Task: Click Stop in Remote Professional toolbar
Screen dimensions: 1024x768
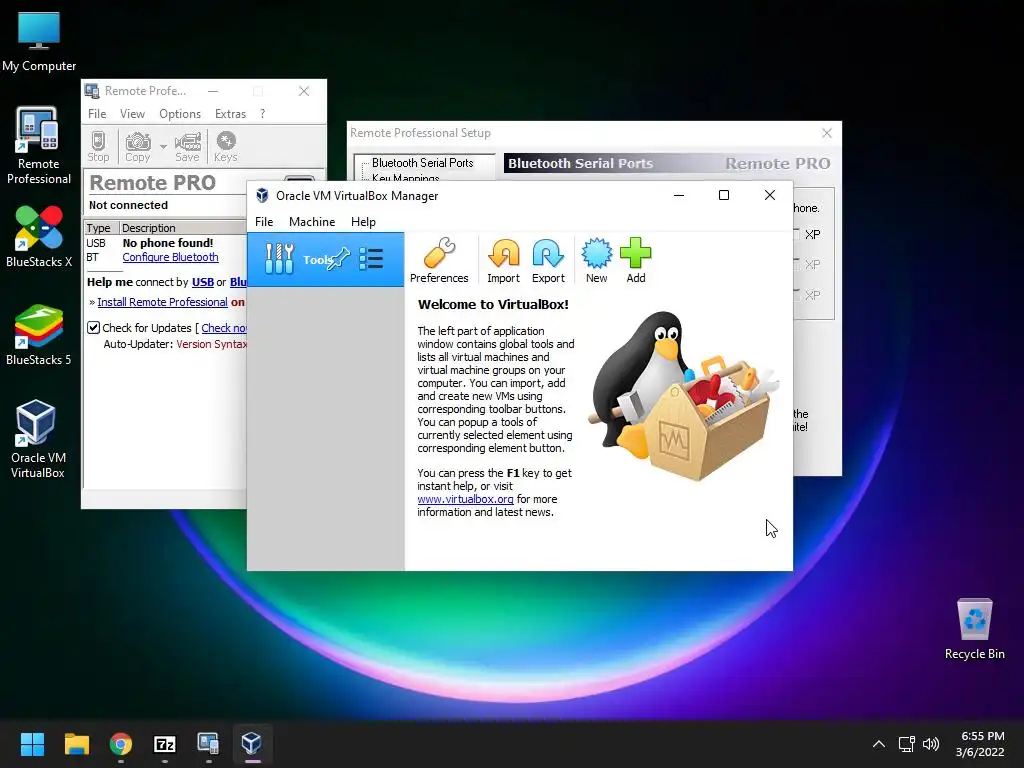Action: point(98,146)
